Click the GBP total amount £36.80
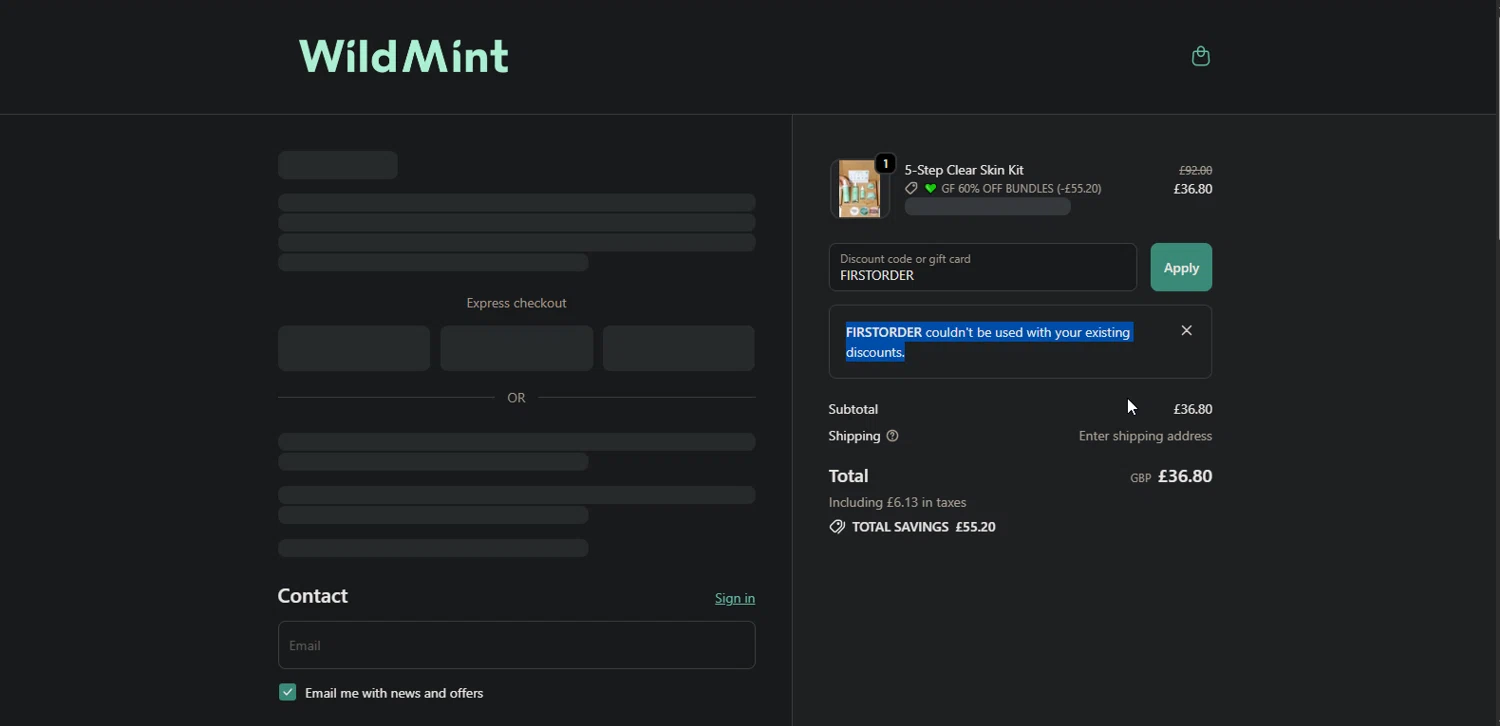Image resolution: width=1500 pixels, height=726 pixels. coord(1185,476)
